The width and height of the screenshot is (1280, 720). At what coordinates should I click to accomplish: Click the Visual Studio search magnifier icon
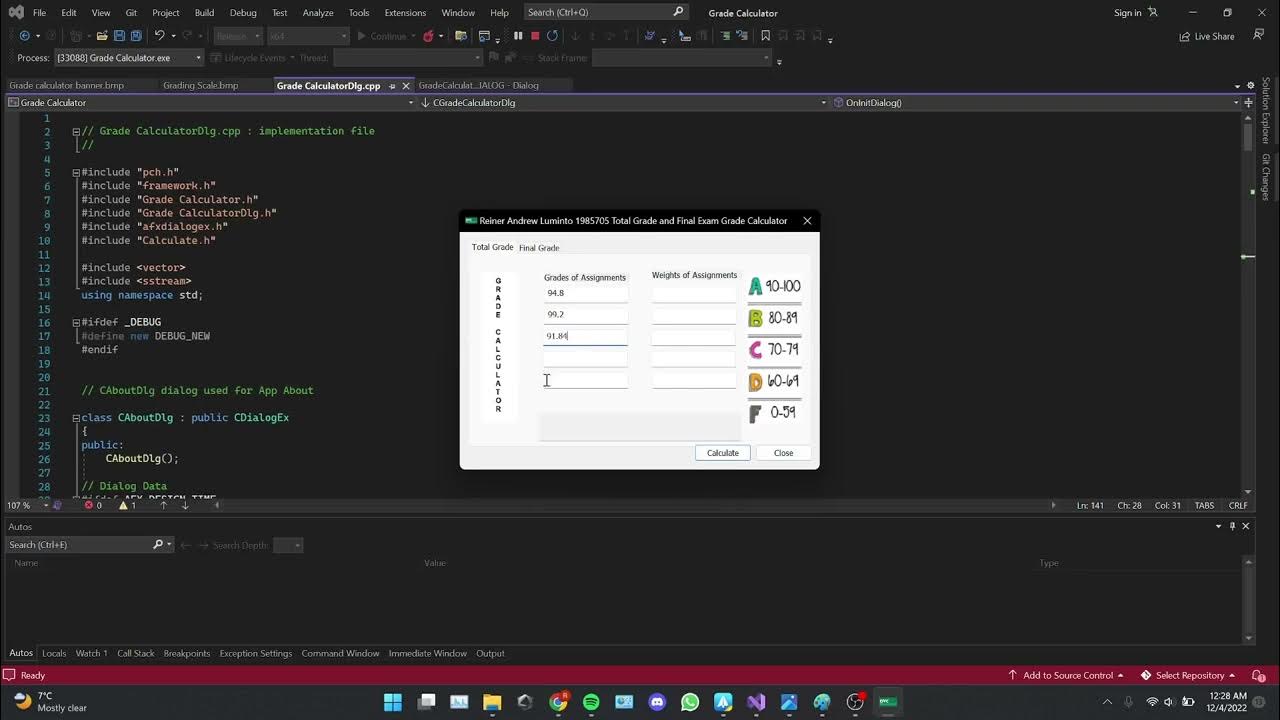678,12
